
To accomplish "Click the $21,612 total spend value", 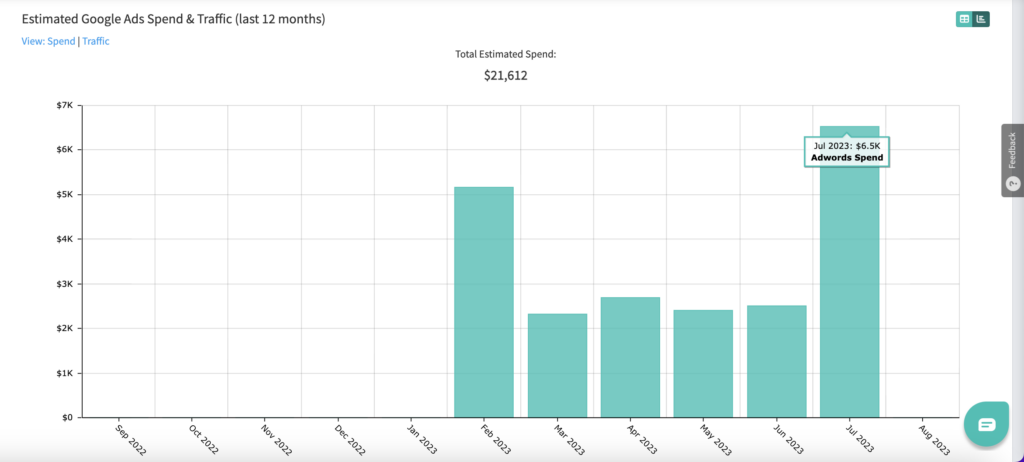I will (x=505, y=76).
